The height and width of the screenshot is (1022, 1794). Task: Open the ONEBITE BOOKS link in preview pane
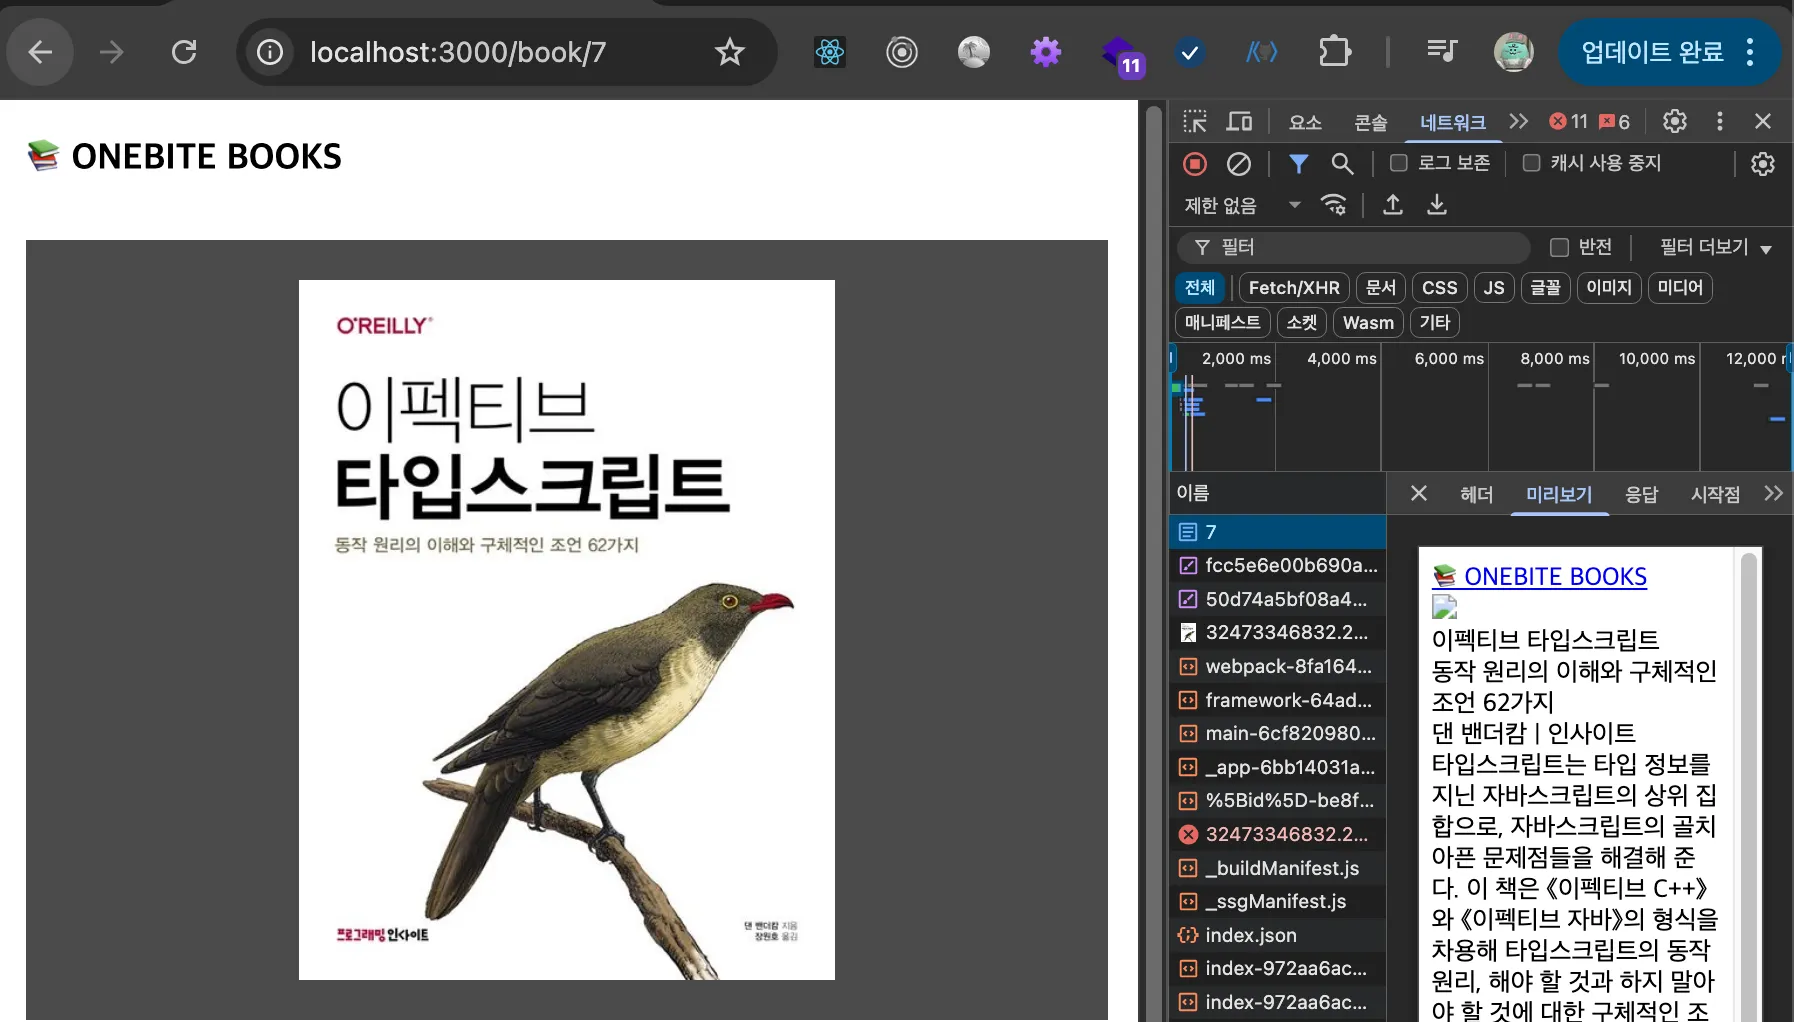coord(1555,576)
